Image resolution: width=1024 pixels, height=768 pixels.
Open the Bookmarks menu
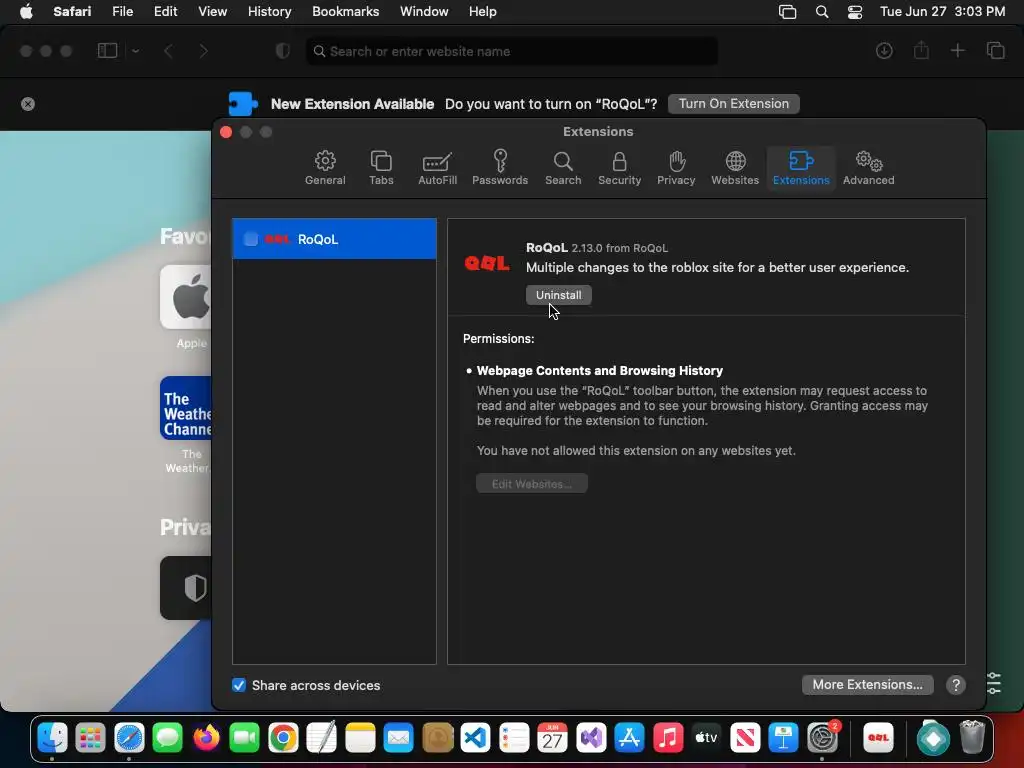click(345, 11)
